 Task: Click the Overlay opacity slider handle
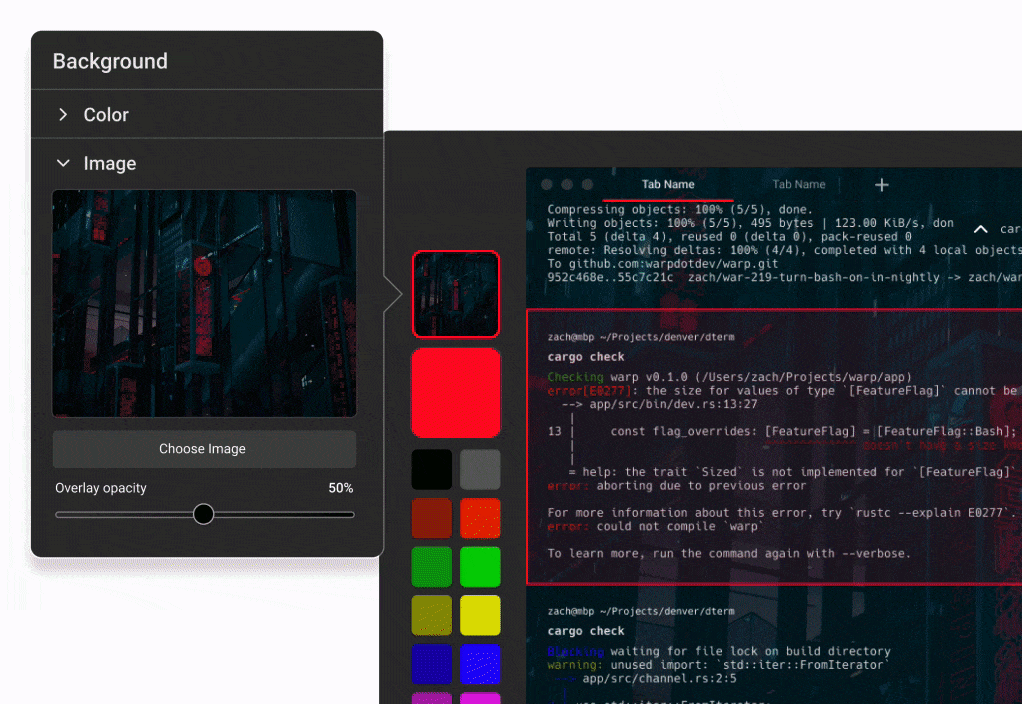coord(203,514)
